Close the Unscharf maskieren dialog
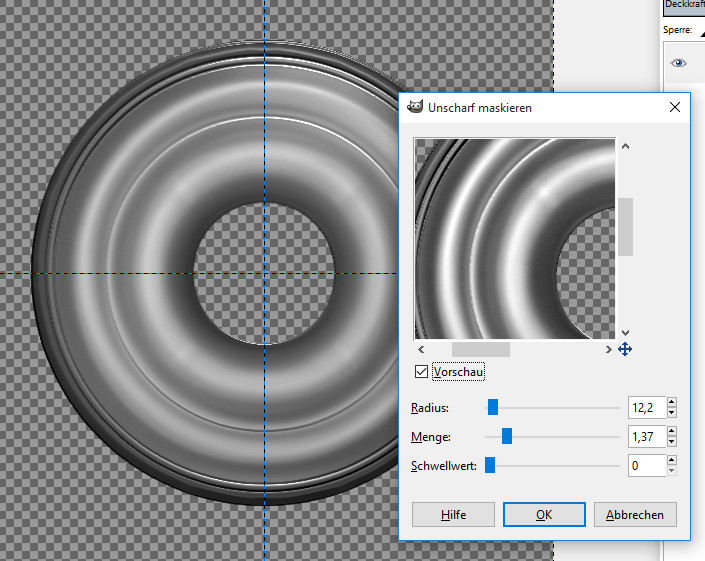Viewport: 705px width, 561px height. [674, 107]
